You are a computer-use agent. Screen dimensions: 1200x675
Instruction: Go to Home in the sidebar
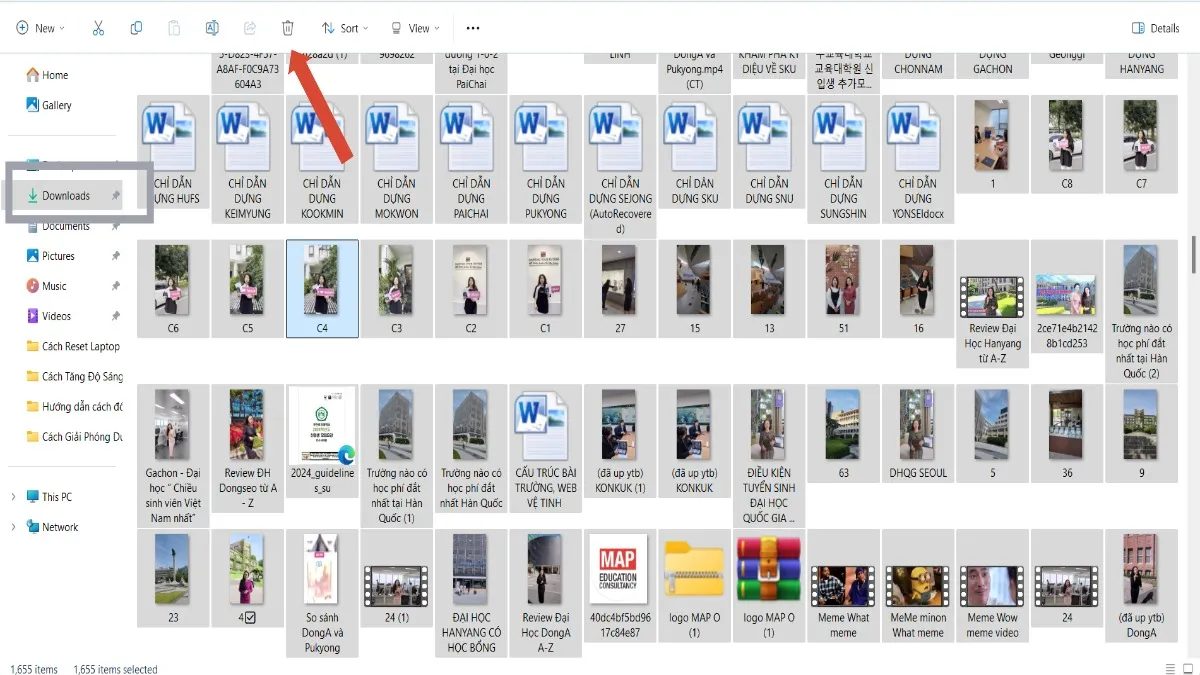tap(55, 75)
